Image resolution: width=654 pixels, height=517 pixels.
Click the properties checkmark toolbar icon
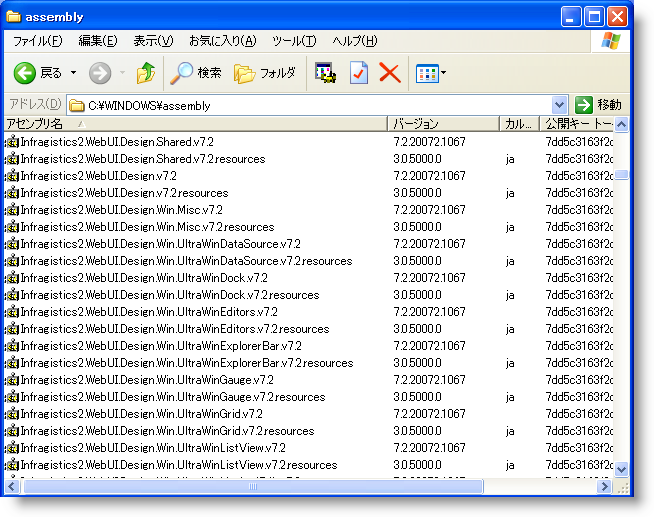point(358,73)
